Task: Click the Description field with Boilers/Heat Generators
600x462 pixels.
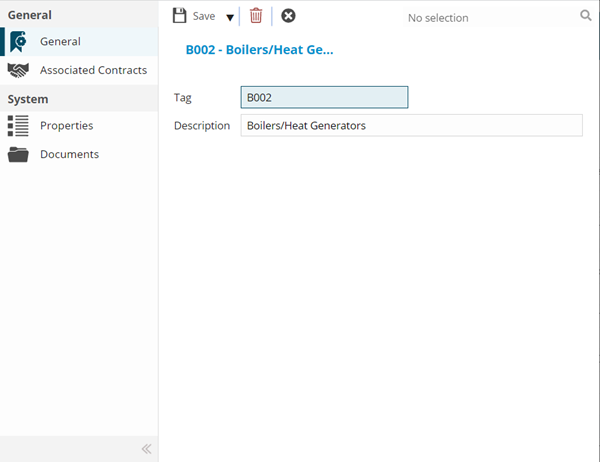Action: (x=411, y=126)
